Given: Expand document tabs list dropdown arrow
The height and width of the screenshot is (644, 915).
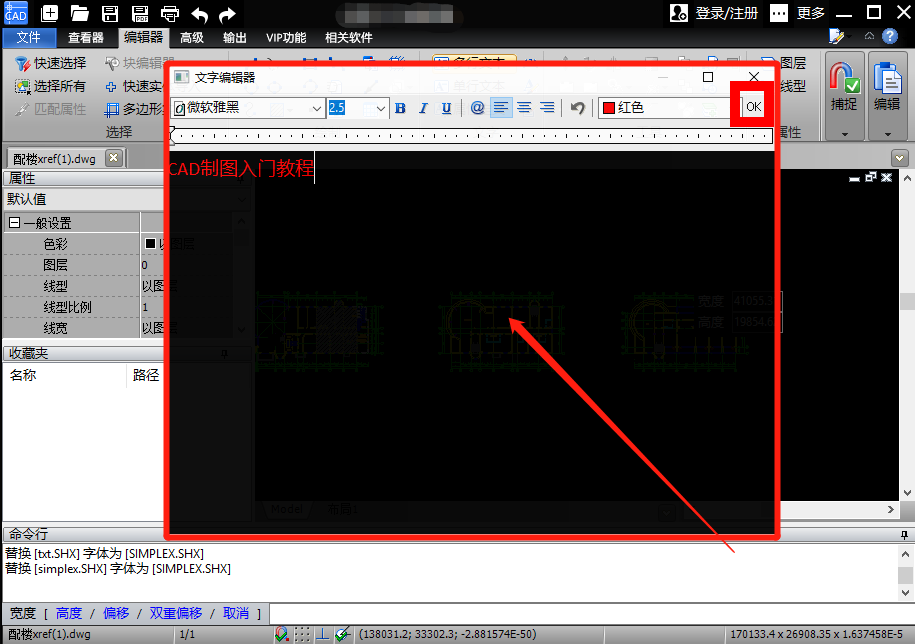Looking at the screenshot, I should pyautogui.click(x=900, y=158).
